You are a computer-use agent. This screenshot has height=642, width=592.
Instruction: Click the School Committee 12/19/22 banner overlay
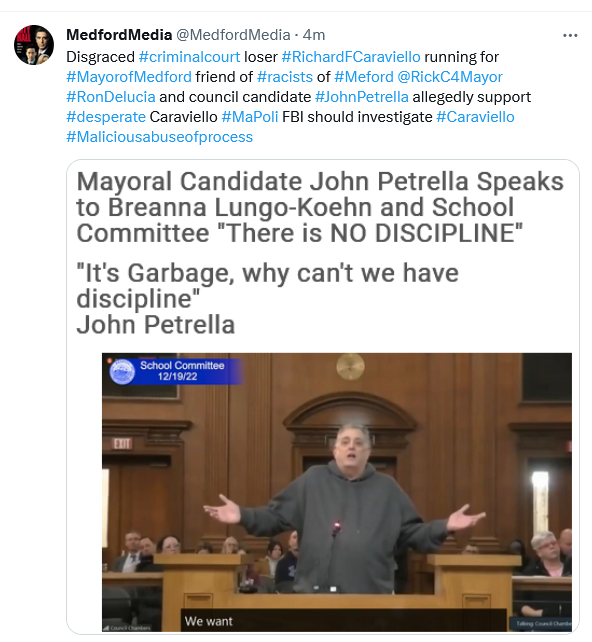pos(174,371)
